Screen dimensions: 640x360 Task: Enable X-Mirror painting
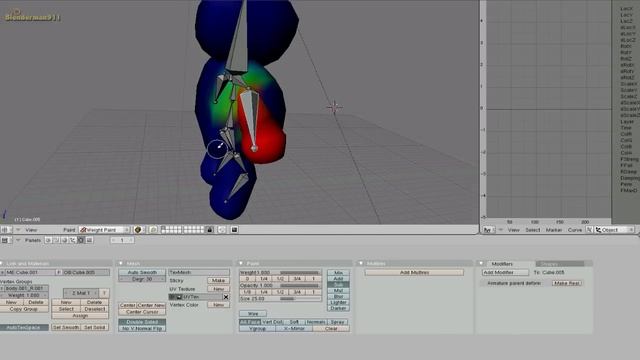click(294, 329)
